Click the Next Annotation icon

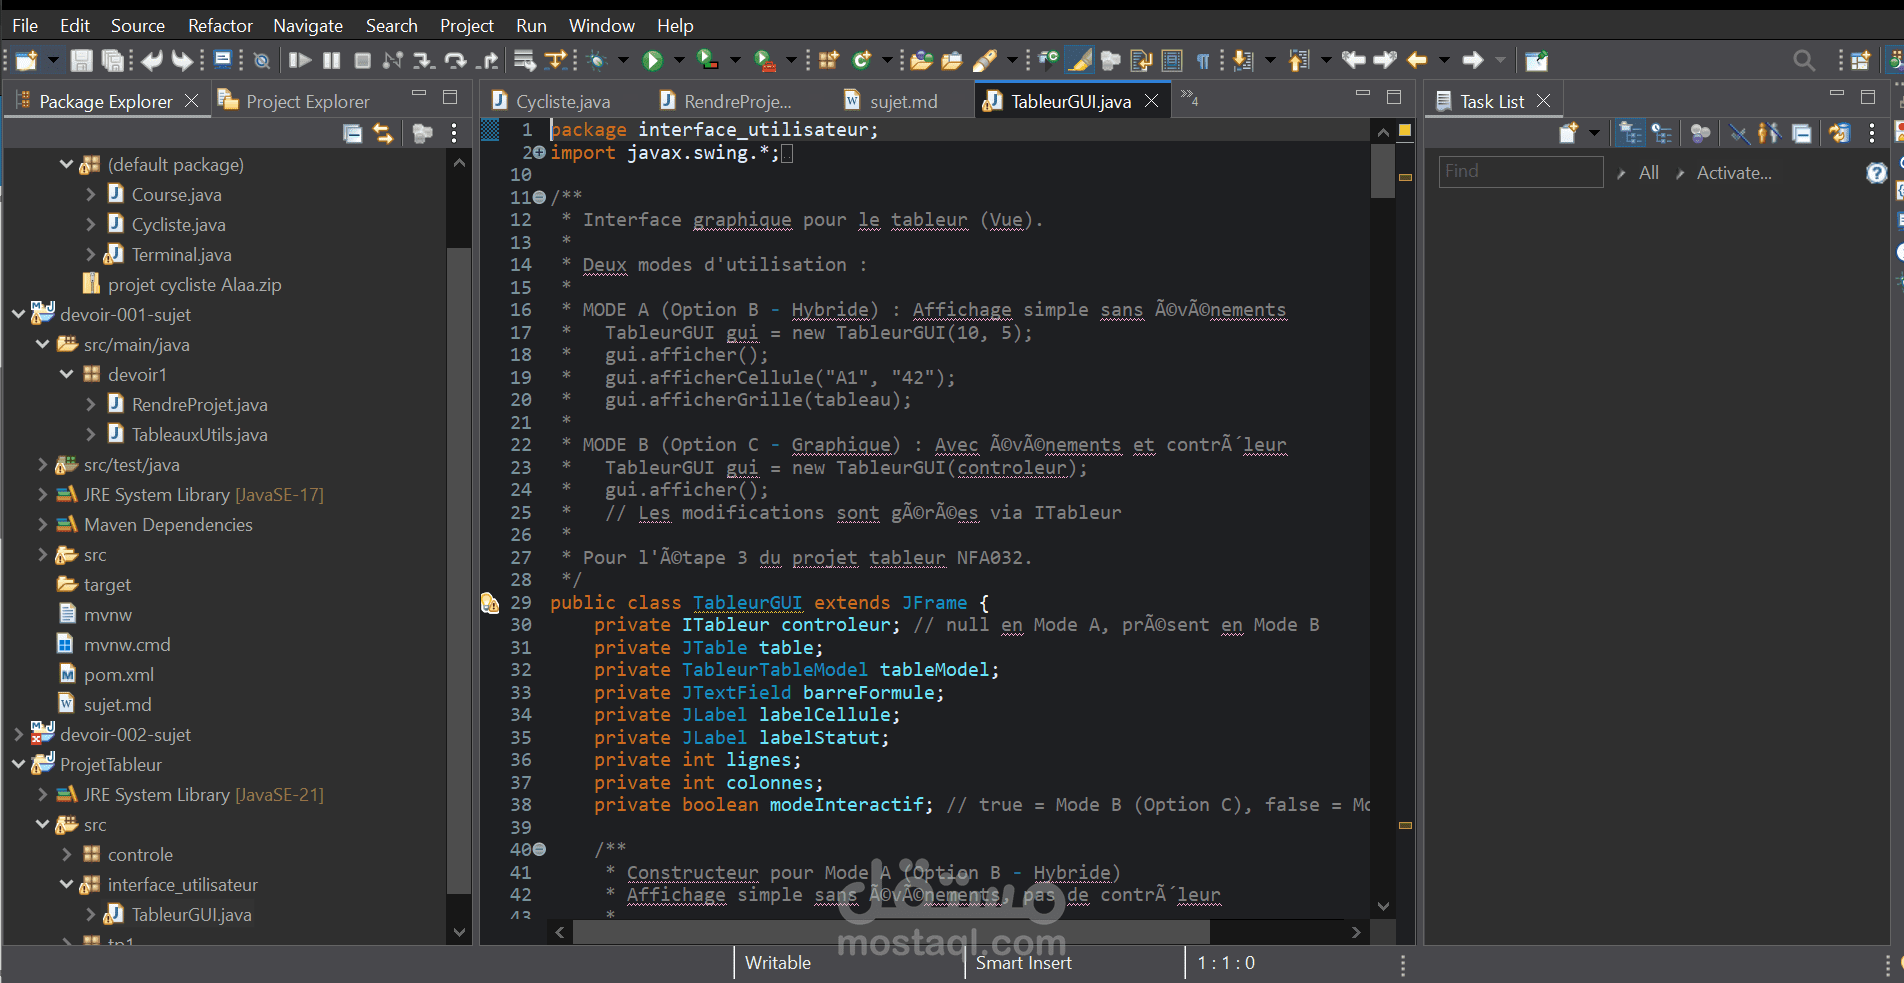1242,61
